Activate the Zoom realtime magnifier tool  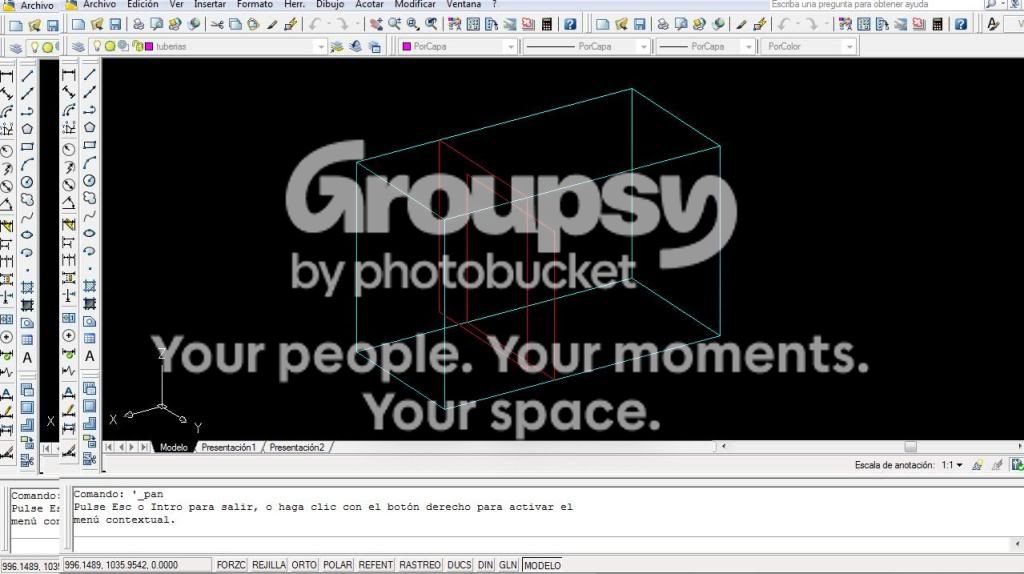click(x=394, y=25)
